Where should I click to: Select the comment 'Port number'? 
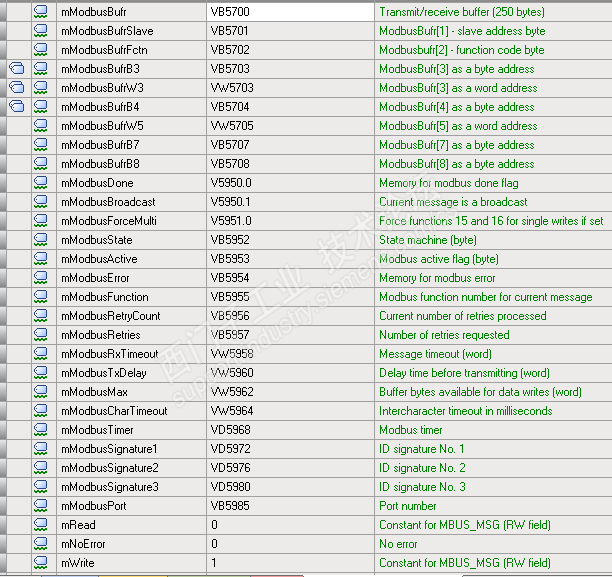point(407,506)
